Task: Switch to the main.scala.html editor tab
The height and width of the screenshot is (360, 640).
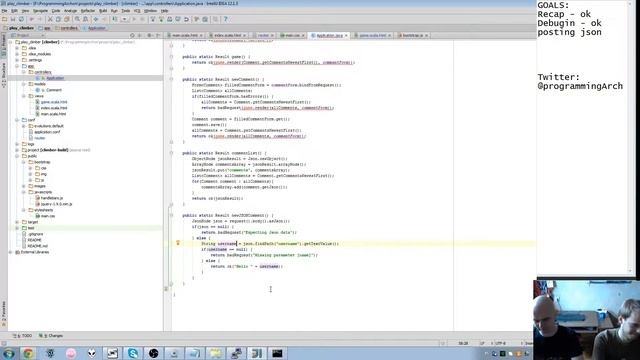Action: (185, 36)
